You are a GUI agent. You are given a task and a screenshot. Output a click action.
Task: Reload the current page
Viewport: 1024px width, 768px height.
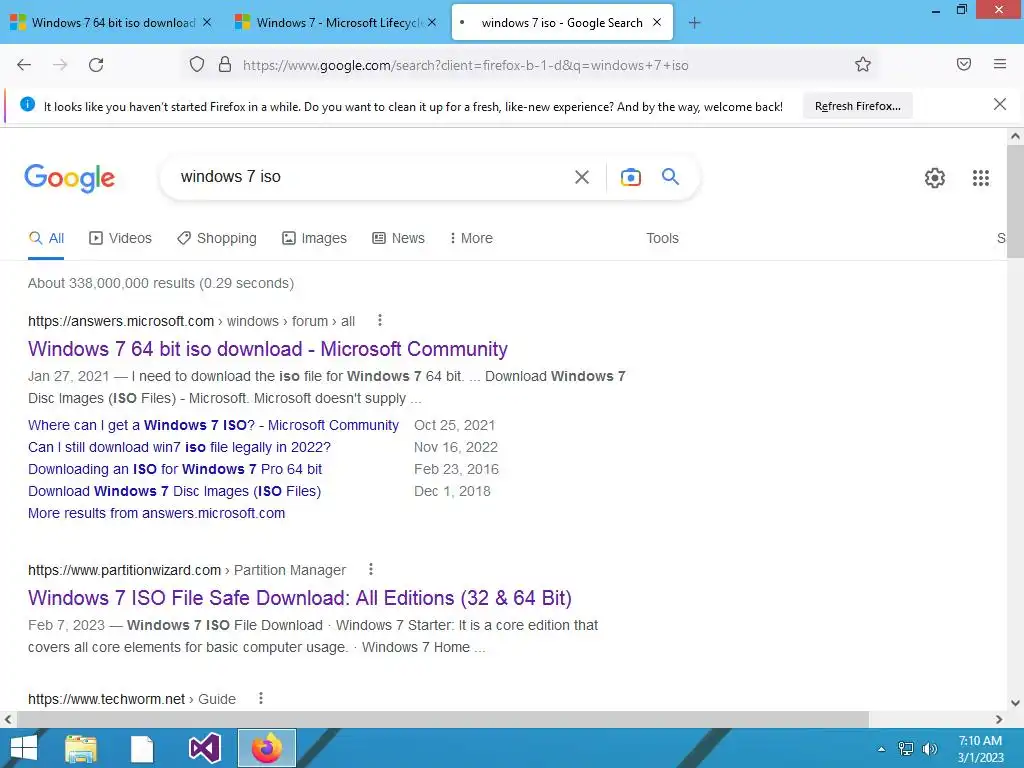click(96, 65)
